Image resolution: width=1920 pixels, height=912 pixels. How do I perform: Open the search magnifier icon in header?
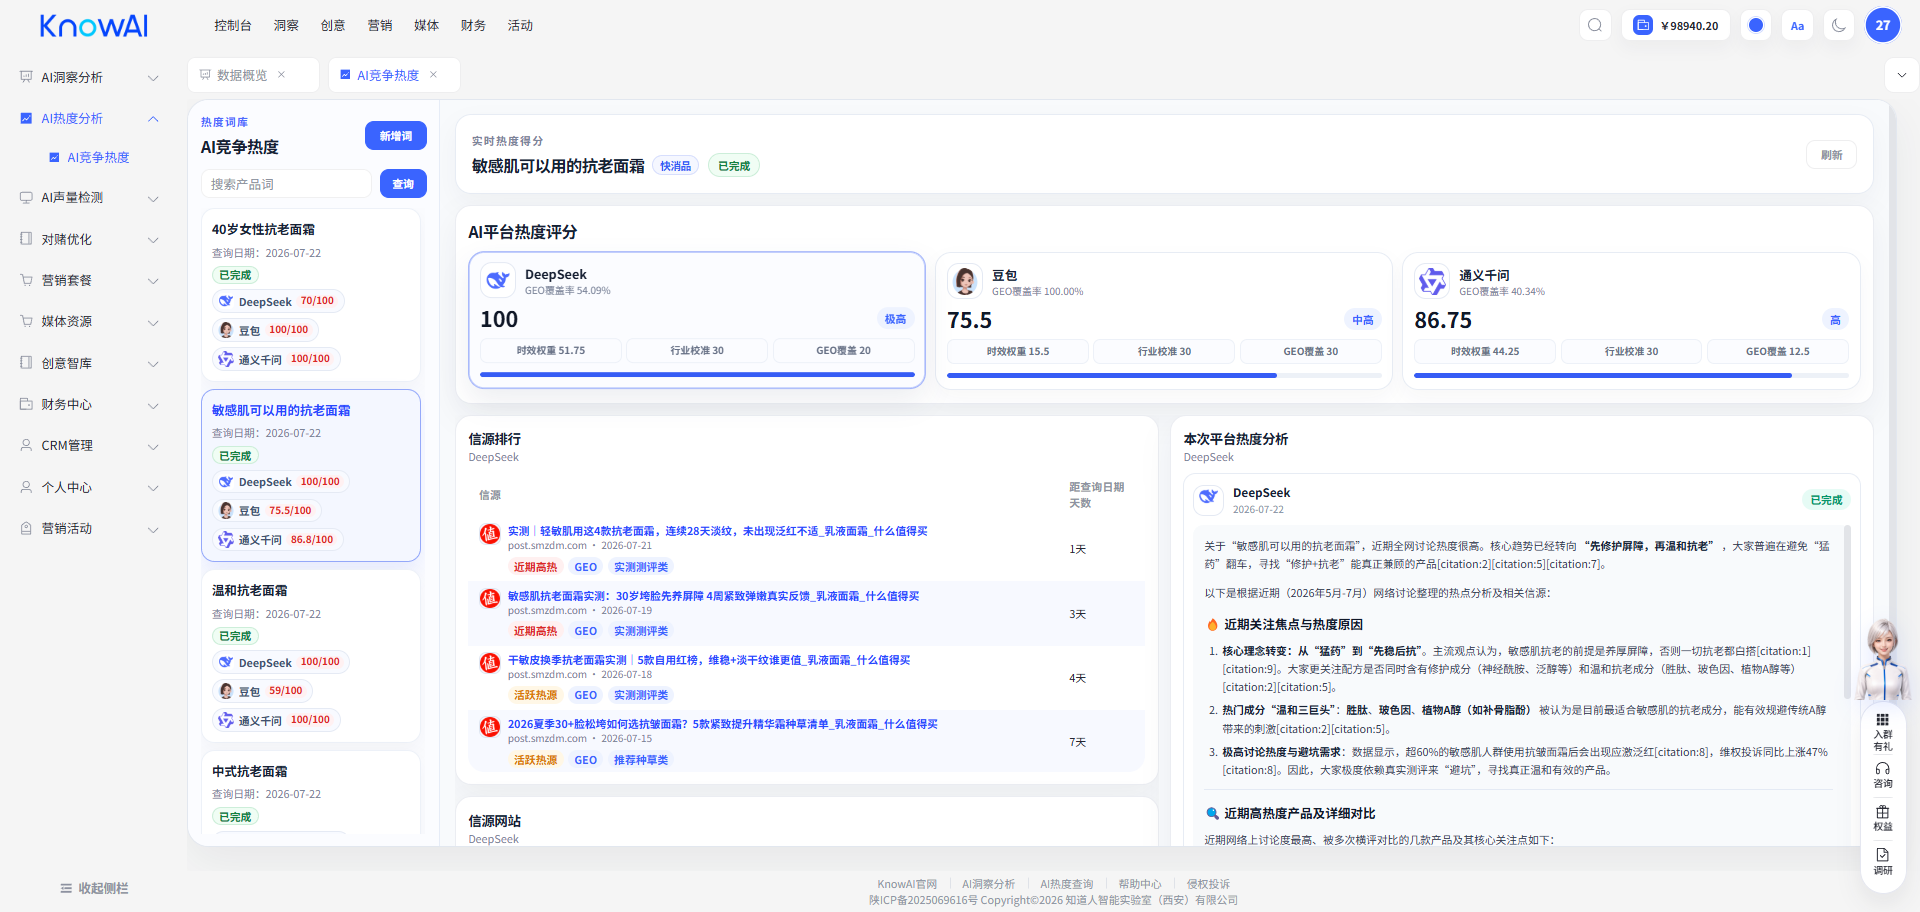coord(1595,25)
